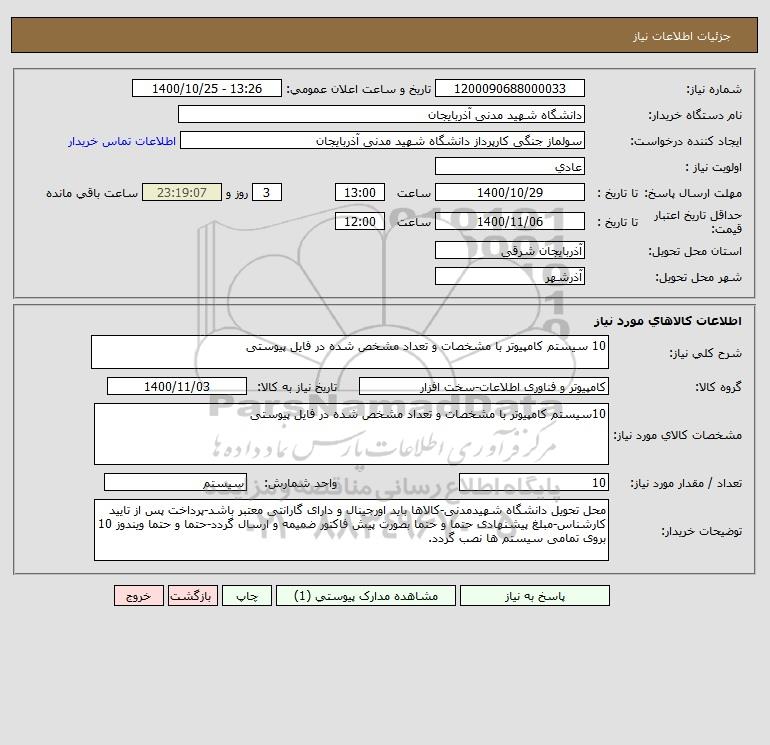This screenshot has height=745, width=770.
Task: Click the priority field showing عادی
Action: (x=510, y=166)
